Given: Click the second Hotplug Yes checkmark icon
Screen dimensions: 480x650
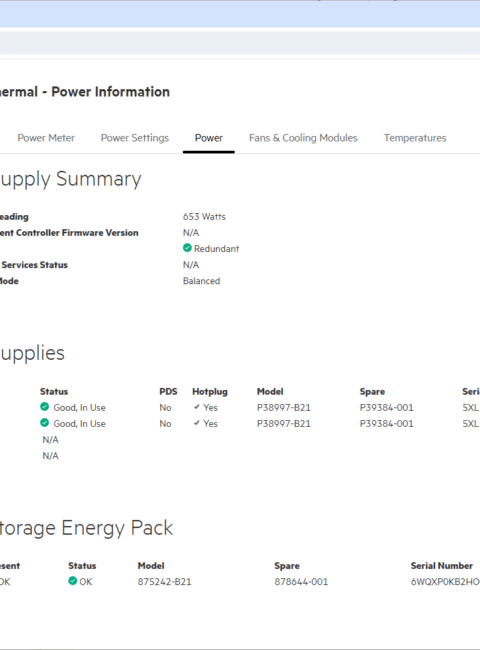Looking at the screenshot, I should (x=197, y=423).
